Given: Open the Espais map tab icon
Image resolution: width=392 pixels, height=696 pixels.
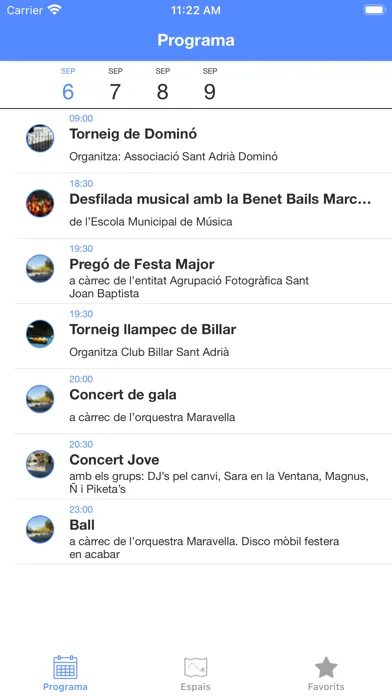Looking at the screenshot, I should 196,668.
